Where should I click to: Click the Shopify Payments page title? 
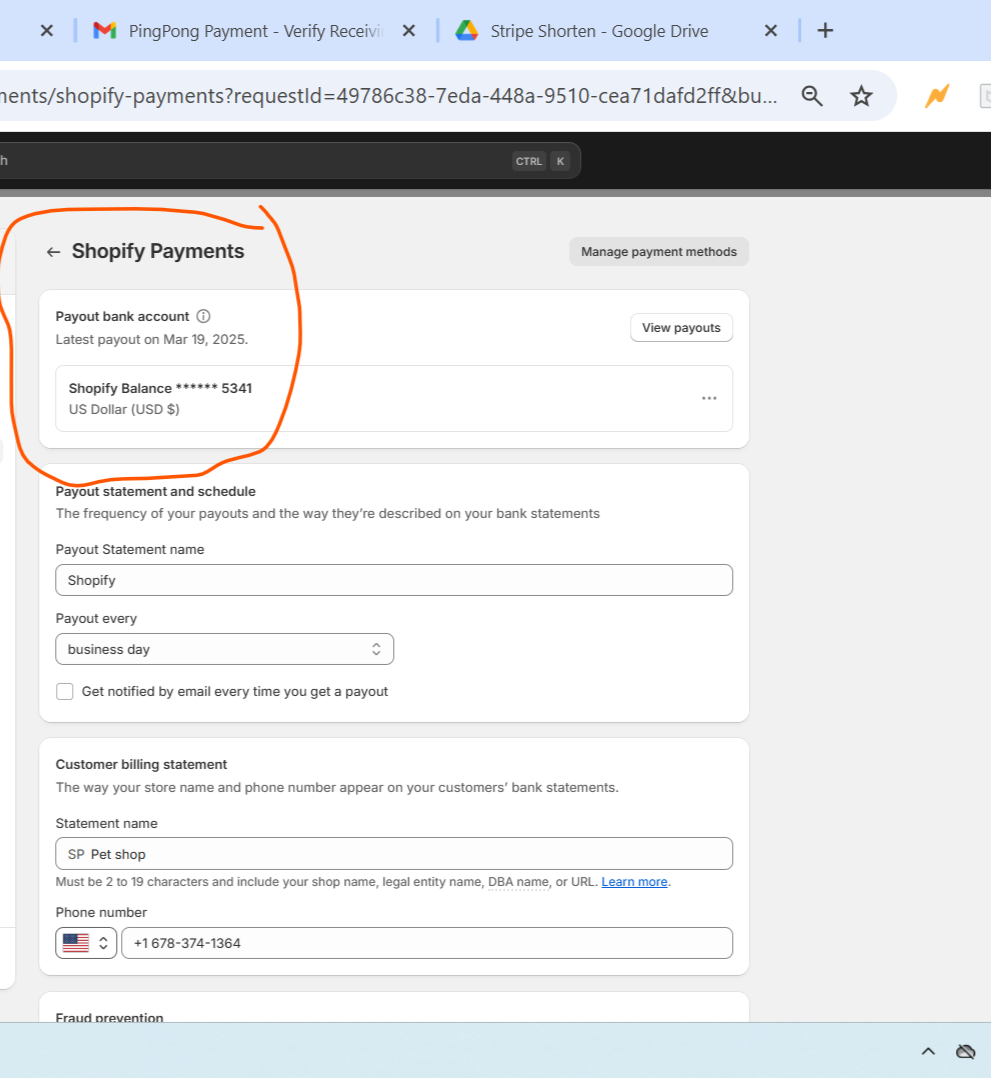[x=158, y=252]
